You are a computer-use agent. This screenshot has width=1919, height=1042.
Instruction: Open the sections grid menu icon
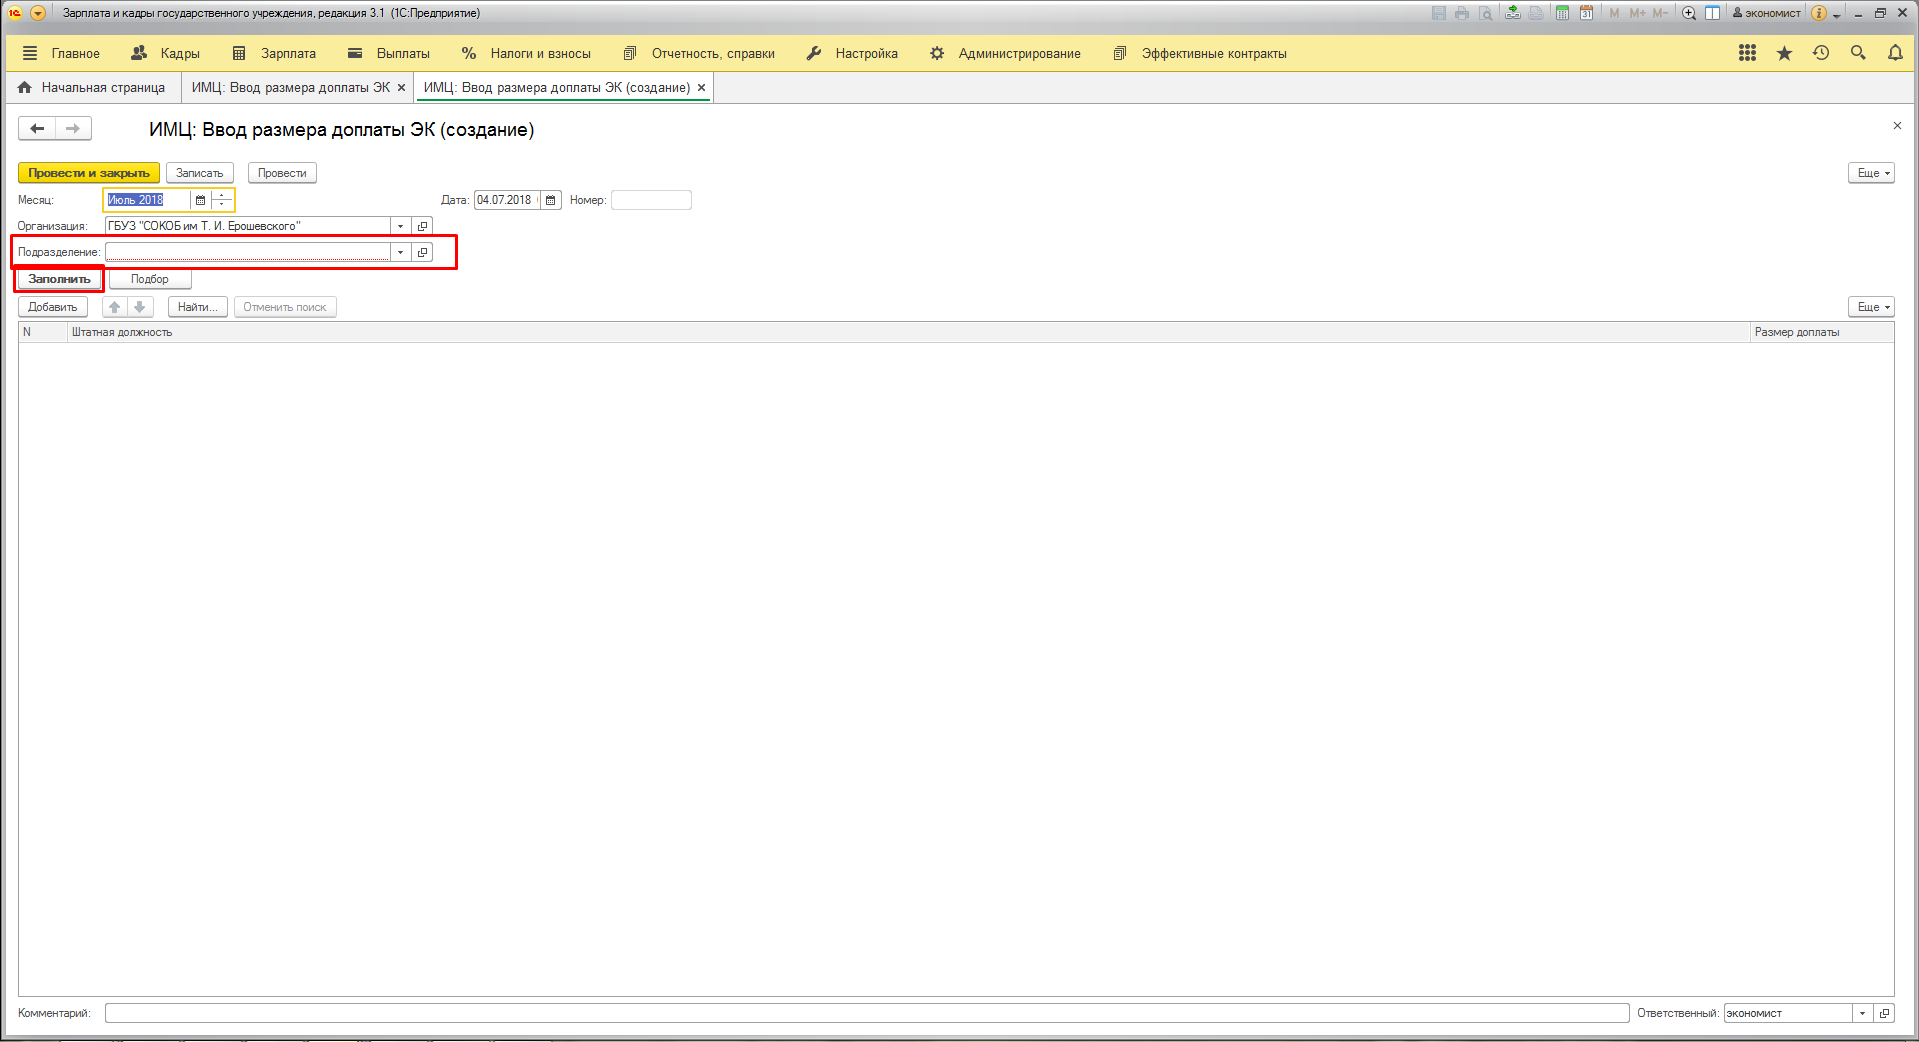(1747, 53)
